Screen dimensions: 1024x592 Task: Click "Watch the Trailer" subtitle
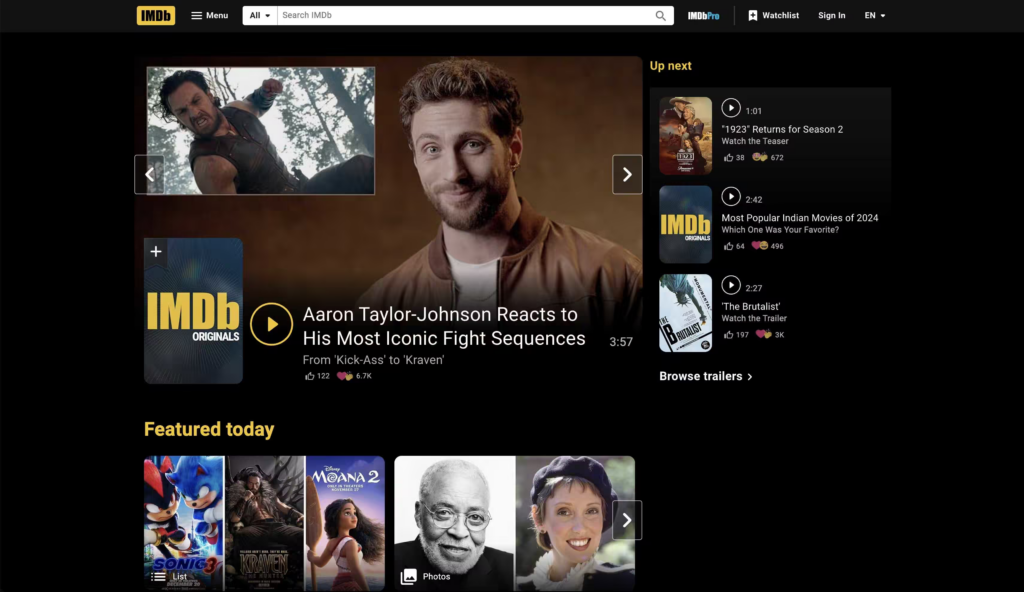click(x=754, y=318)
